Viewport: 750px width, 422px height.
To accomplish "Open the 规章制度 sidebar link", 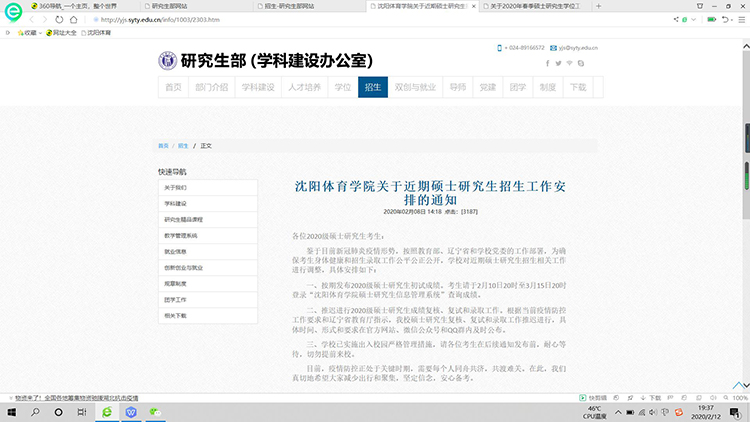I will pyautogui.click(x=175, y=283).
